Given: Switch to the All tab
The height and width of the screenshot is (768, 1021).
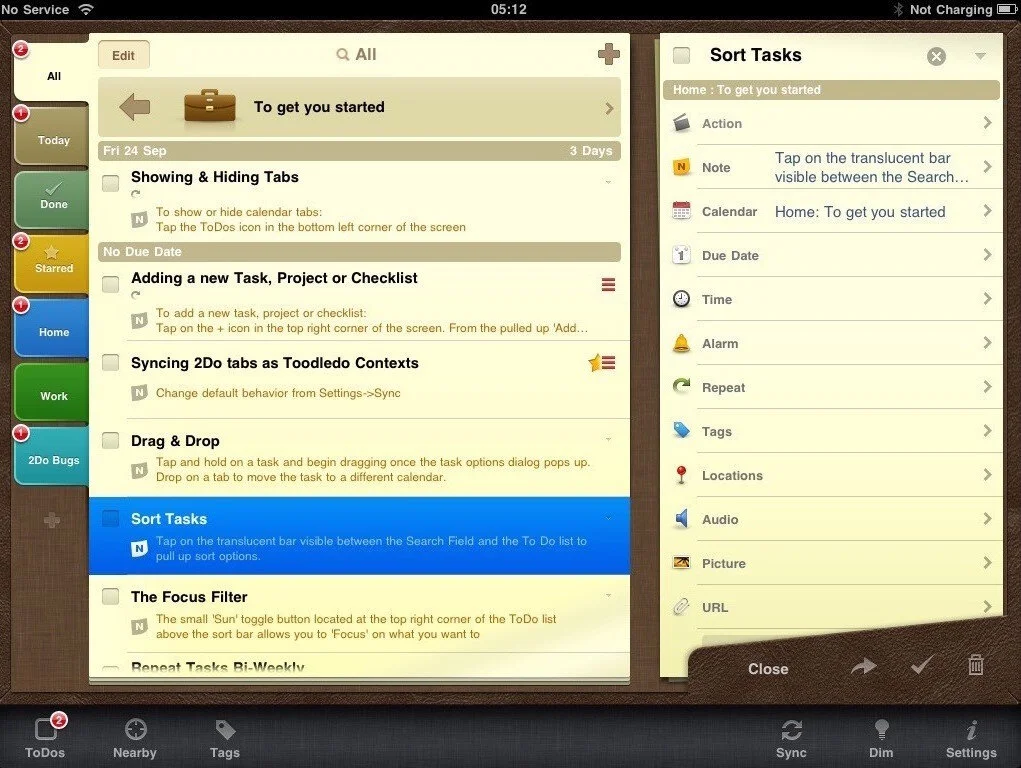Looking at the screenshot, I should (51, 70).
